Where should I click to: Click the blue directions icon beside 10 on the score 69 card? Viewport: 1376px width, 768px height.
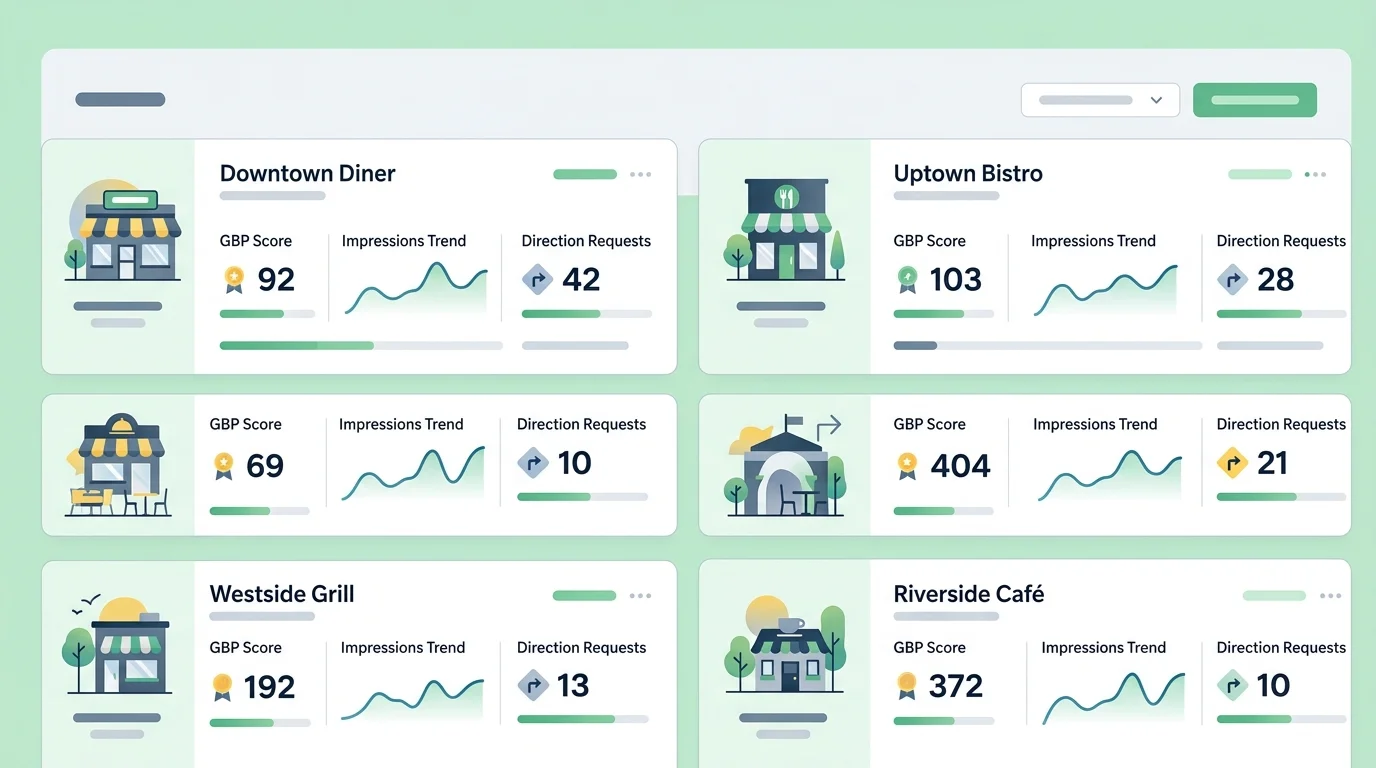533,463
